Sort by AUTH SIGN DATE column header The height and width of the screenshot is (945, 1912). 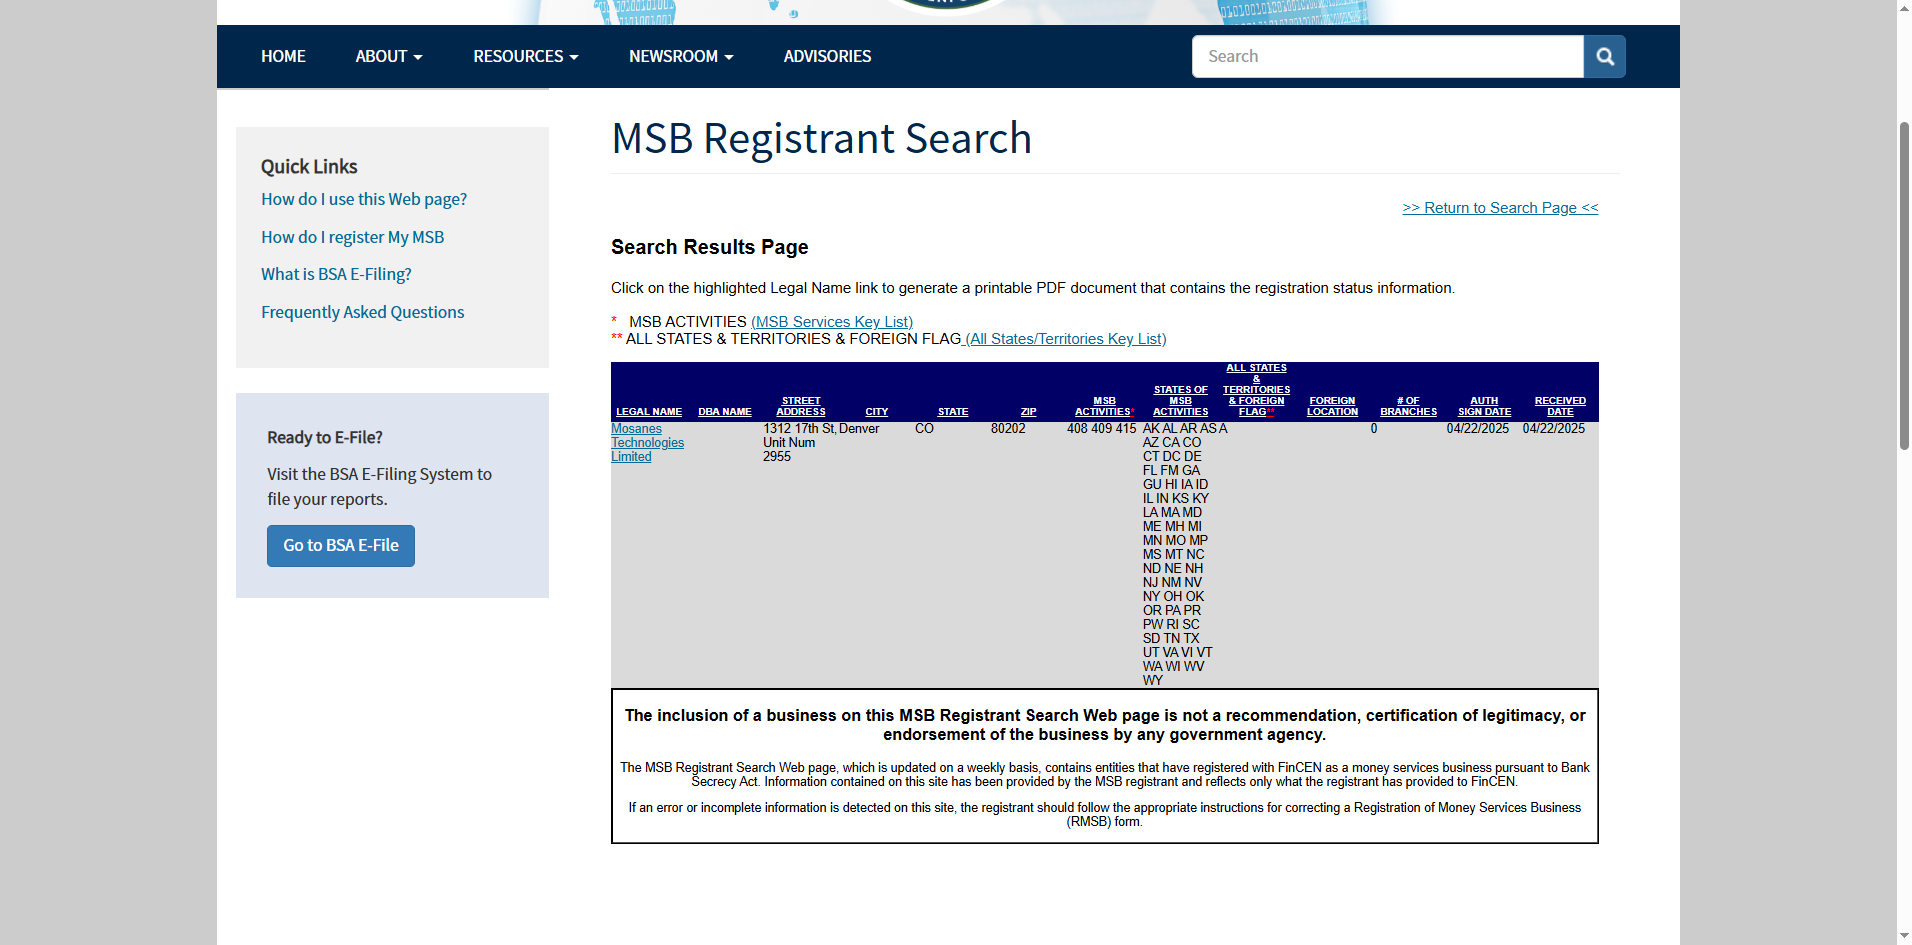pos(1485,406)
